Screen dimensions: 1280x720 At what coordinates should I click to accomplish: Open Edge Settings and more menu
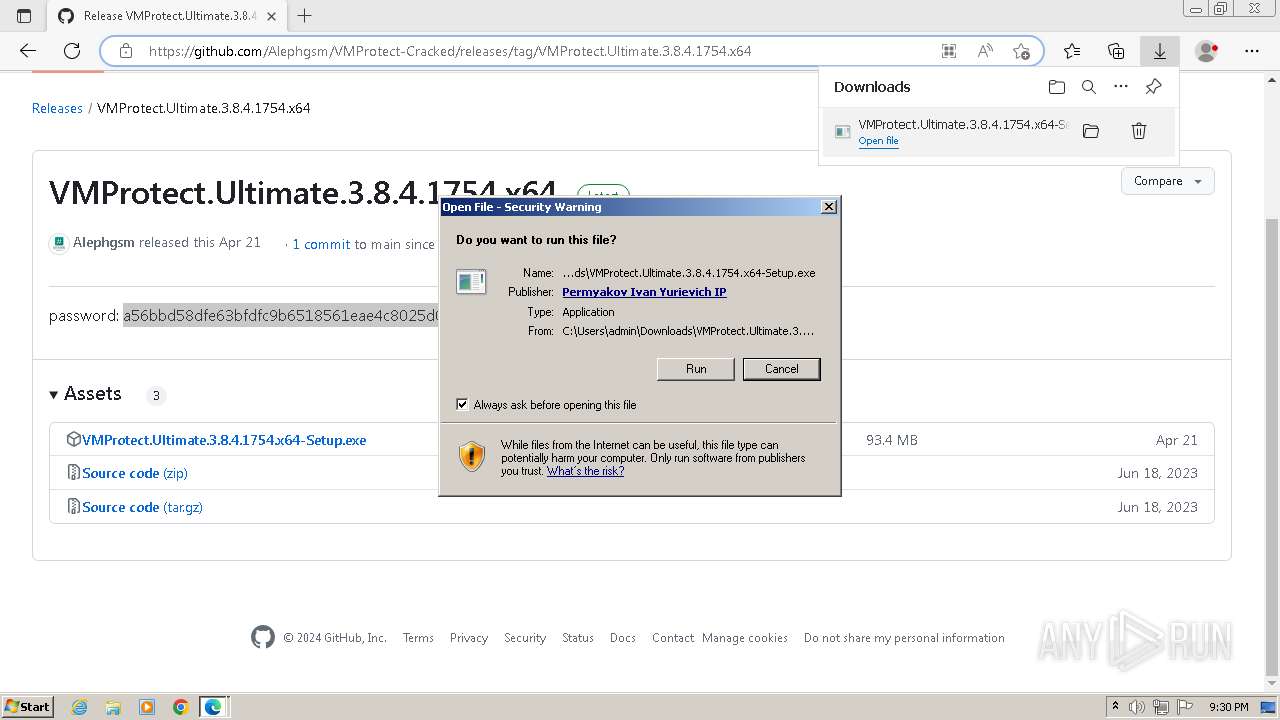[x=1252, y=51]
